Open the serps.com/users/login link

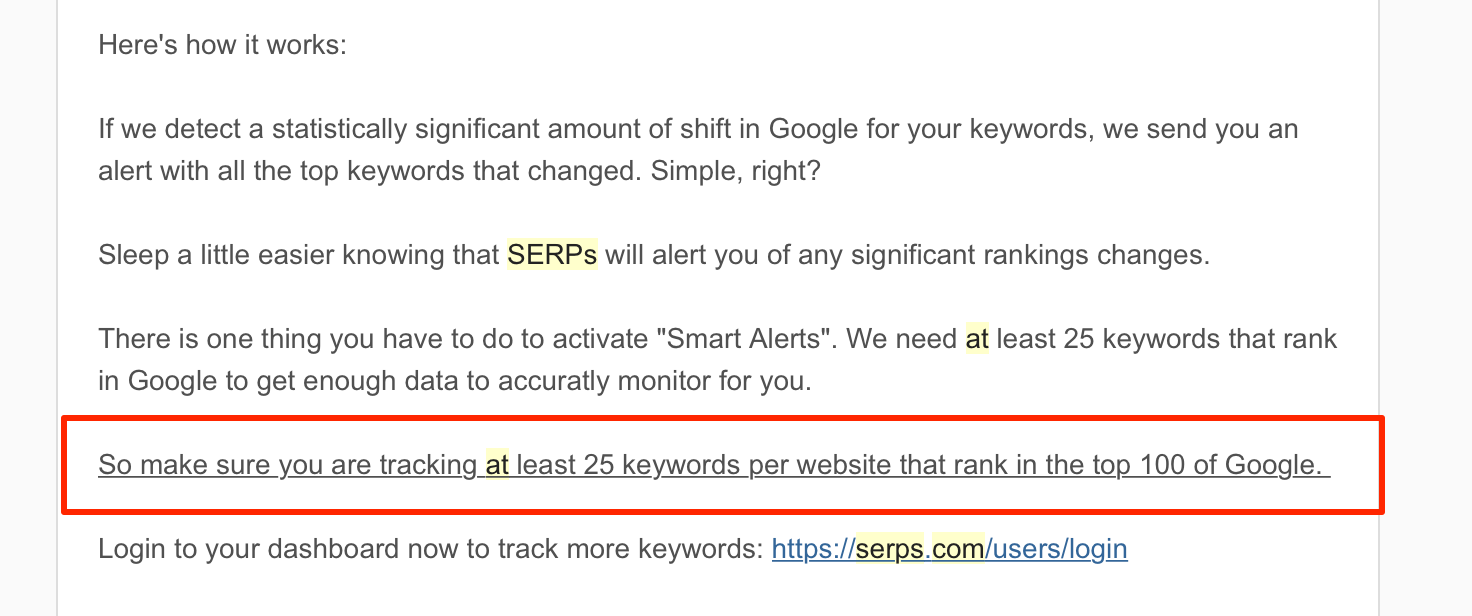pos(949,549)
